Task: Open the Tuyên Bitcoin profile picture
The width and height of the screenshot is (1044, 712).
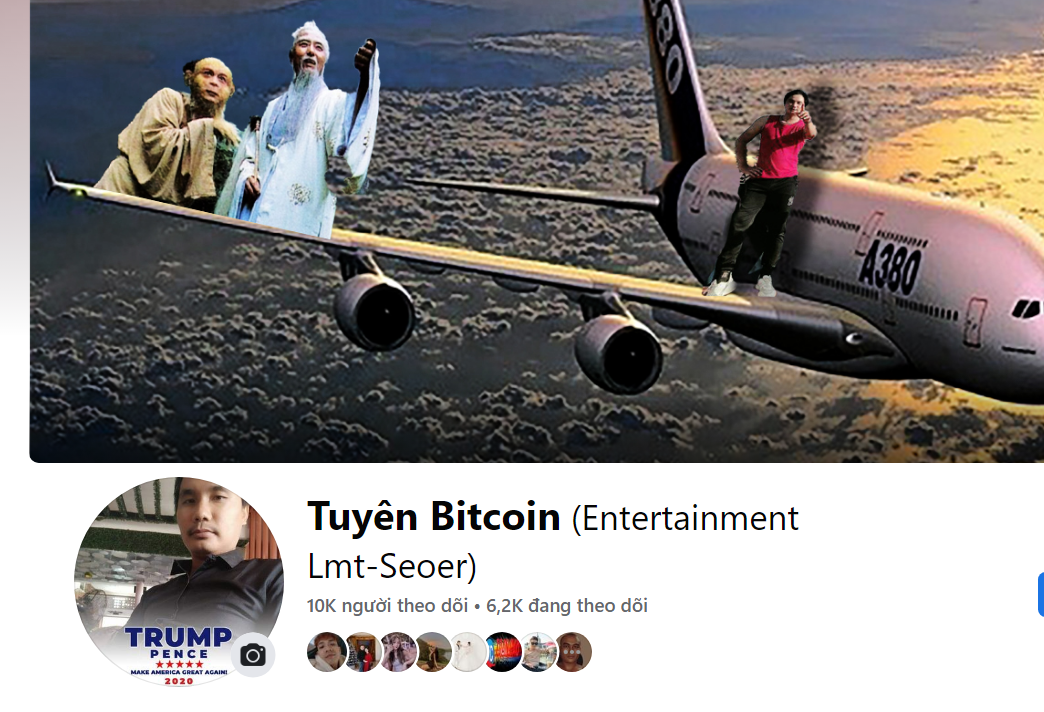Action: pos(179,581)
